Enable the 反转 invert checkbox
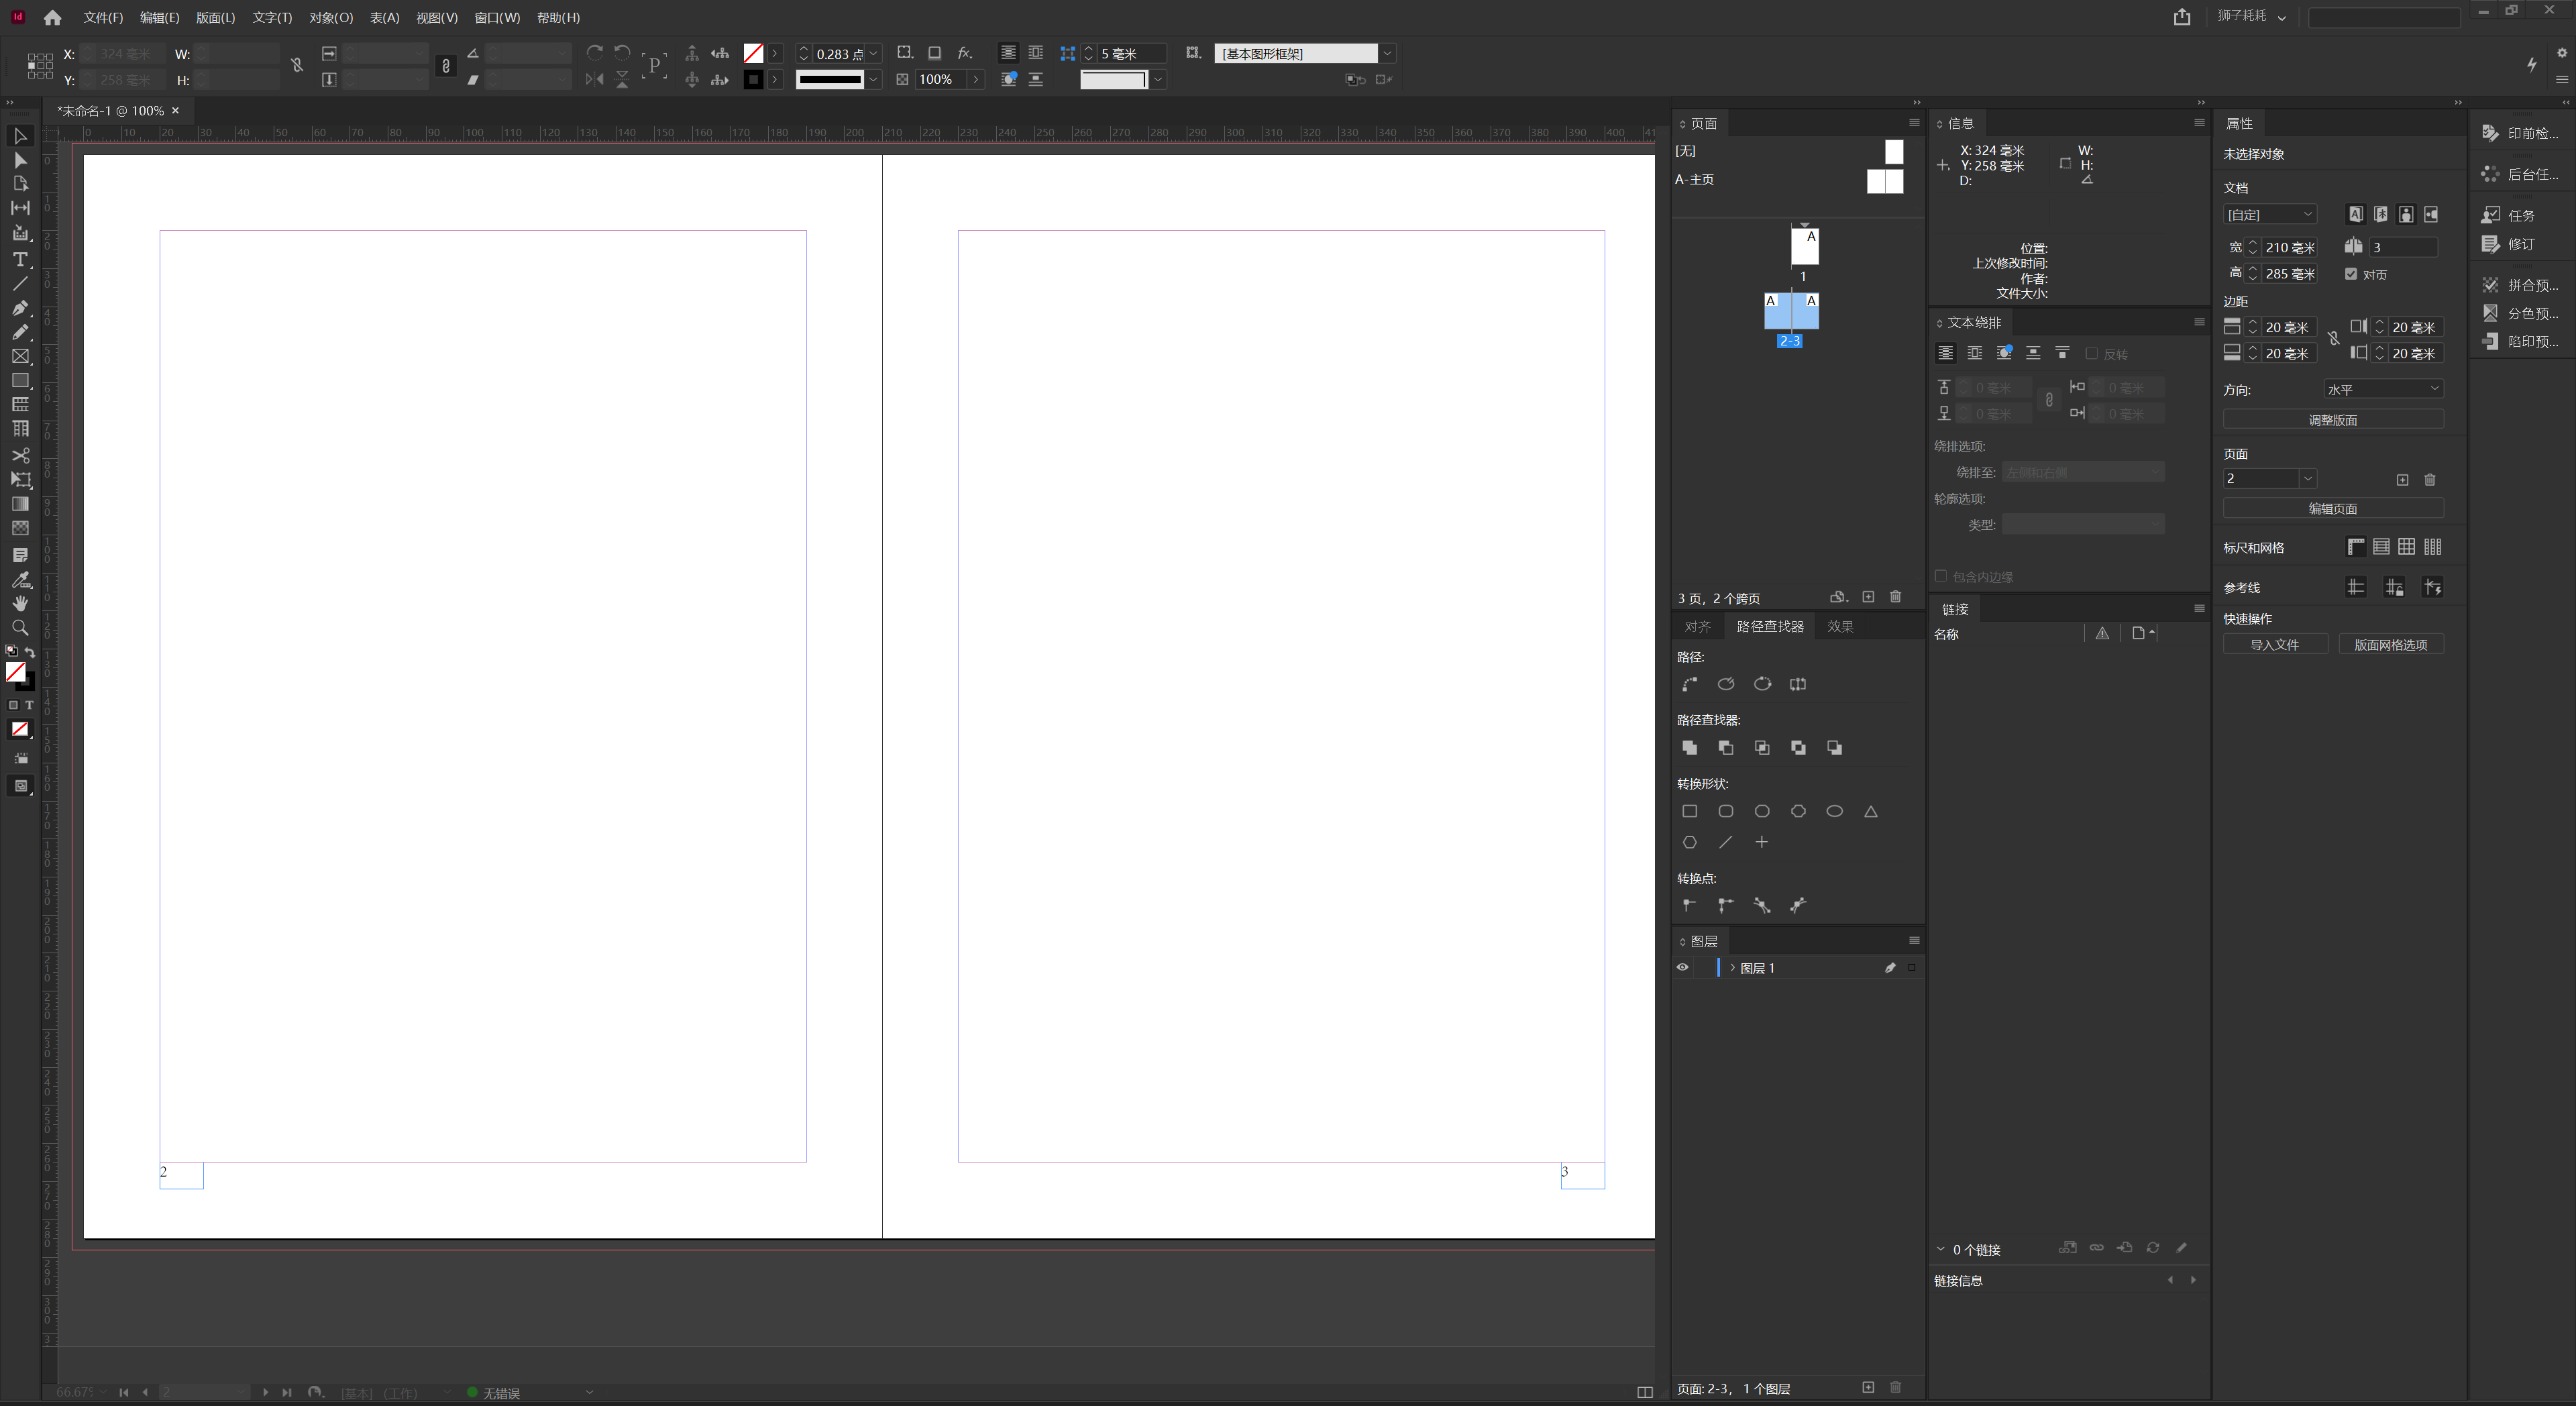This screenshot has height=1406, width=2576. point(2091,354)
